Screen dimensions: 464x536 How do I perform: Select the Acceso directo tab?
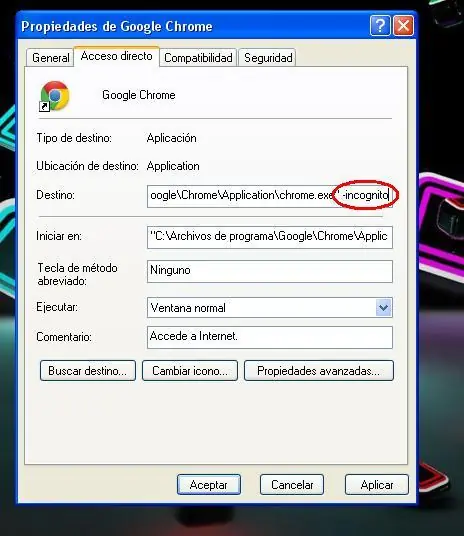[x=117, y=56]
